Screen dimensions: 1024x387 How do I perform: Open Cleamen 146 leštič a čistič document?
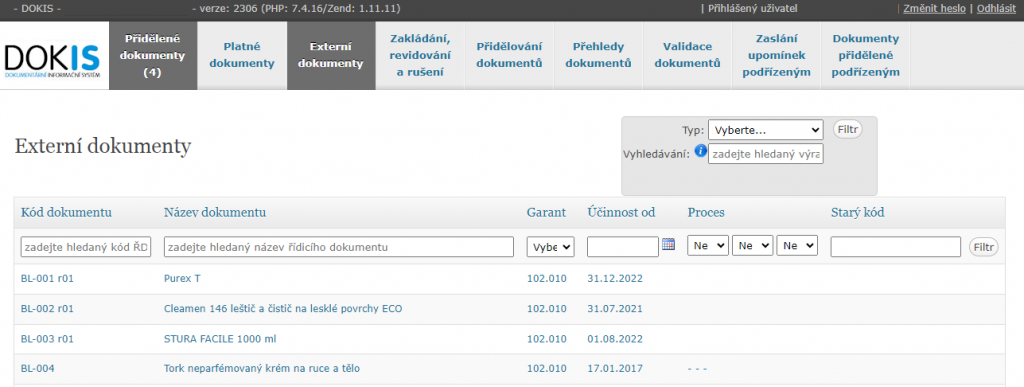pyautogui.click(x=283, y=309)
